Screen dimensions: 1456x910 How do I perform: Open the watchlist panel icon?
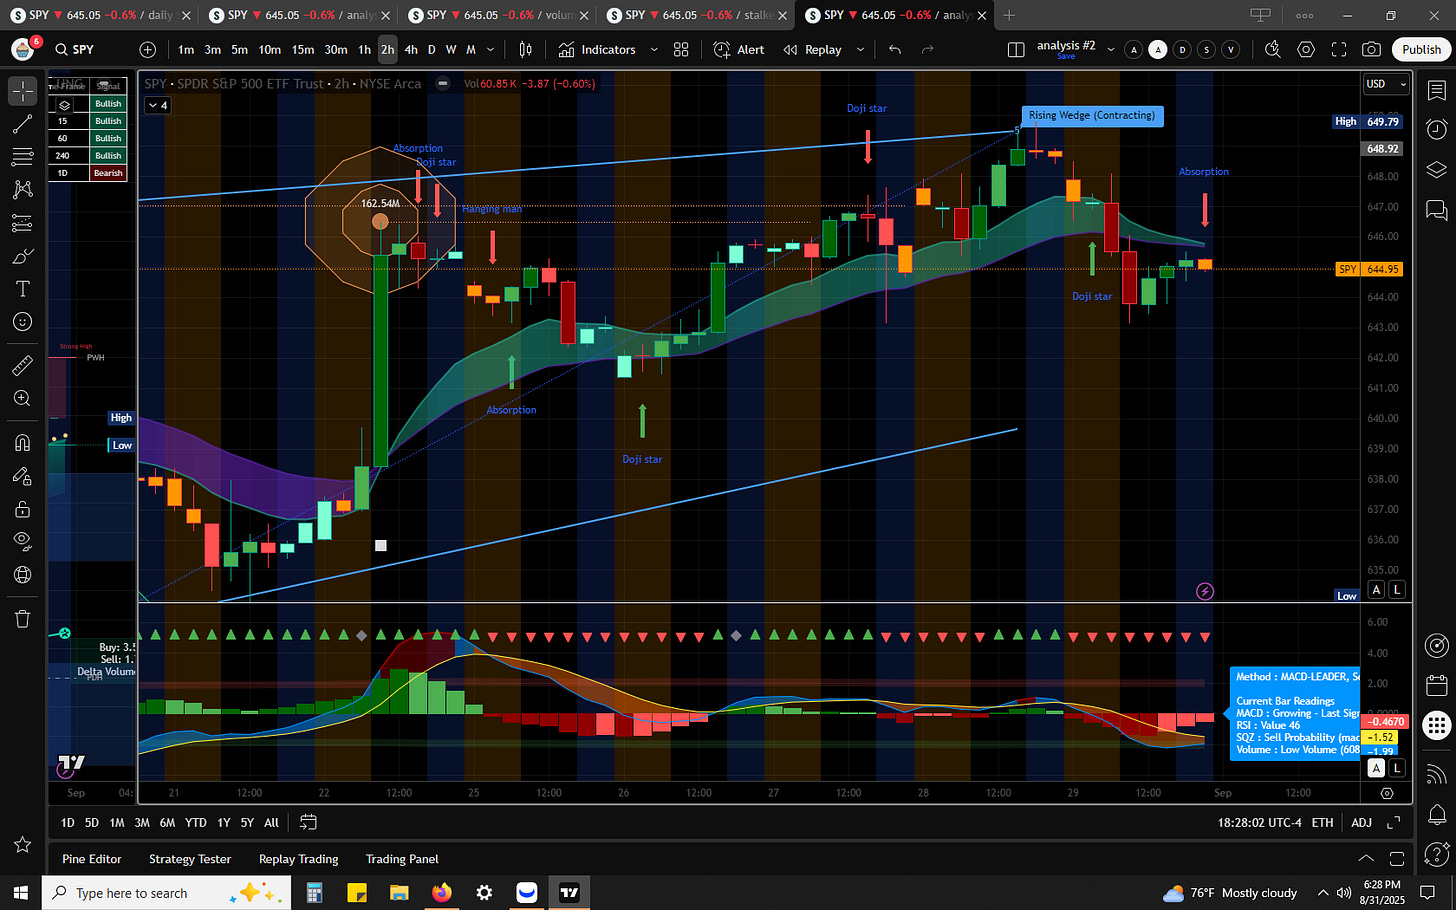pyautogui.click(x=1437, y=91)
